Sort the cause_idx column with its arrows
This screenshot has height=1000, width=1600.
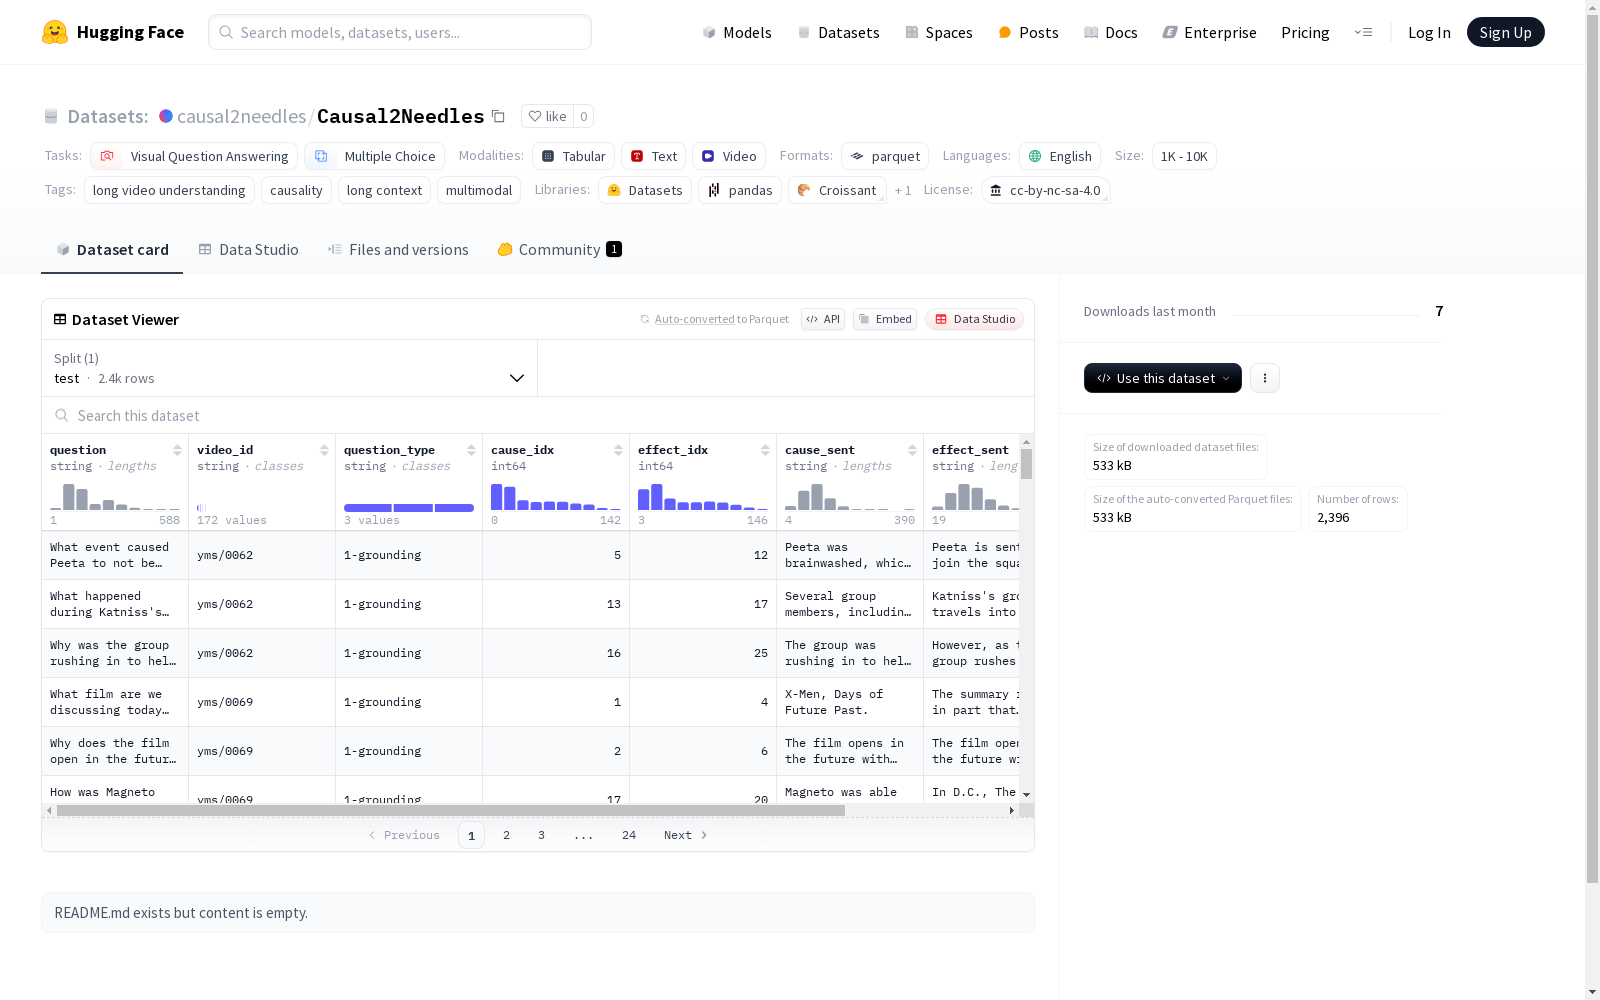[618, 450]
